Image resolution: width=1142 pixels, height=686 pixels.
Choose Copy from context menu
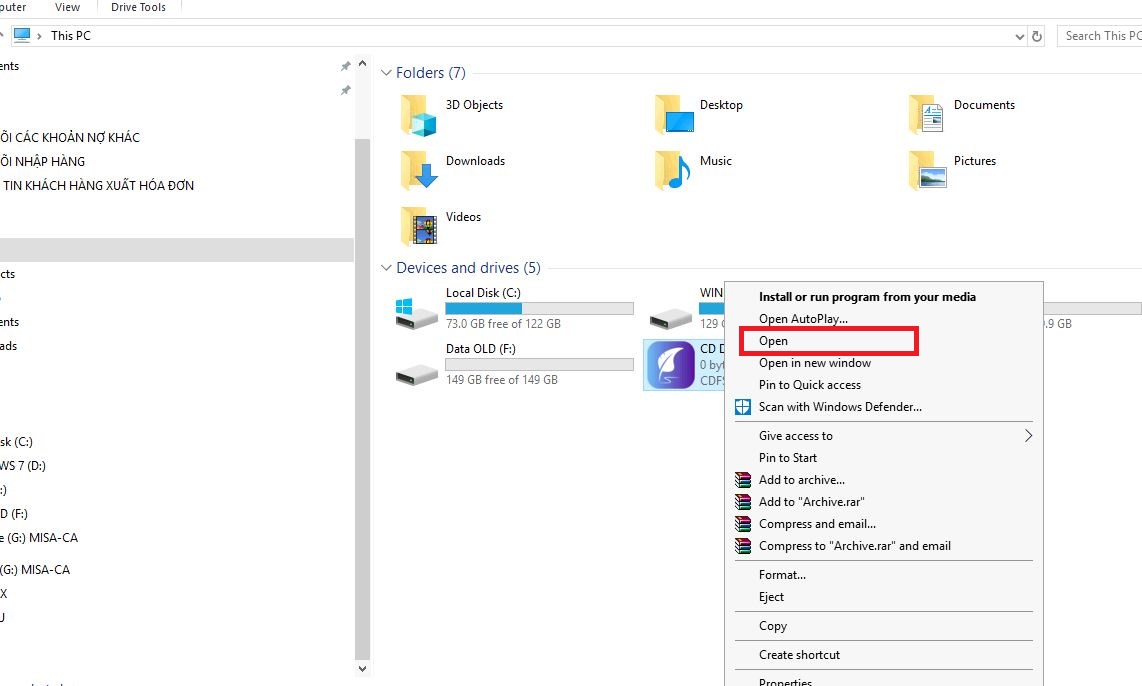(772, 626)
